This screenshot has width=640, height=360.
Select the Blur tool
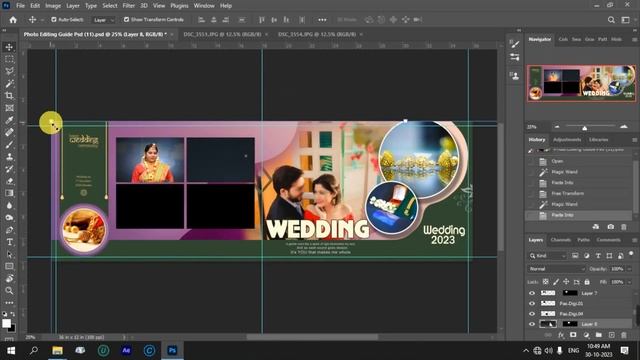[x=9, y=205]
